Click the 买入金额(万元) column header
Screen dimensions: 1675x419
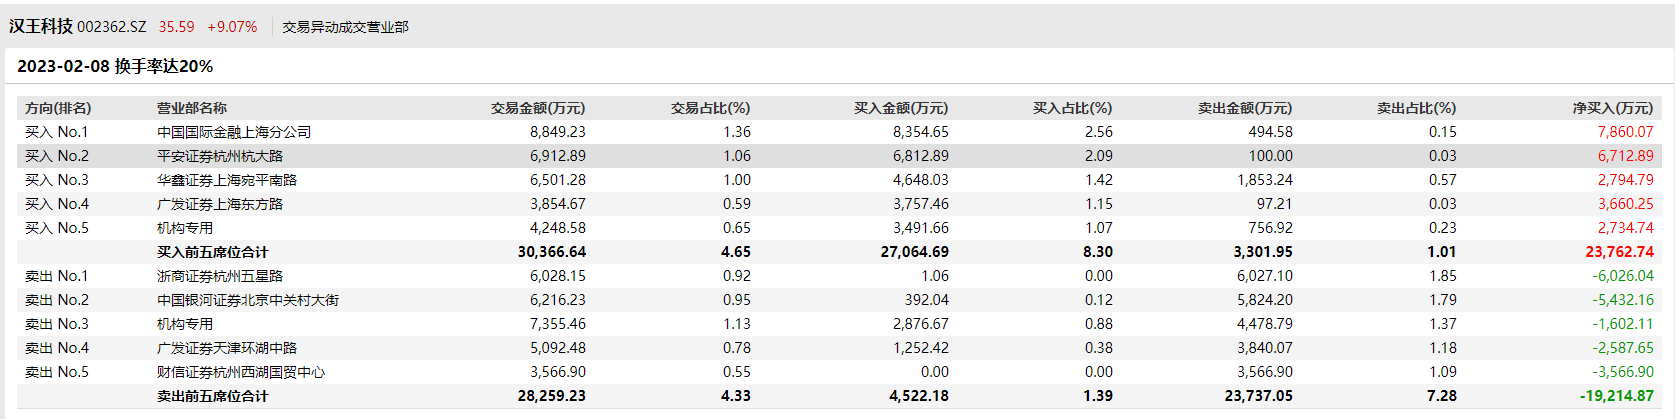[x=900, y=108]
